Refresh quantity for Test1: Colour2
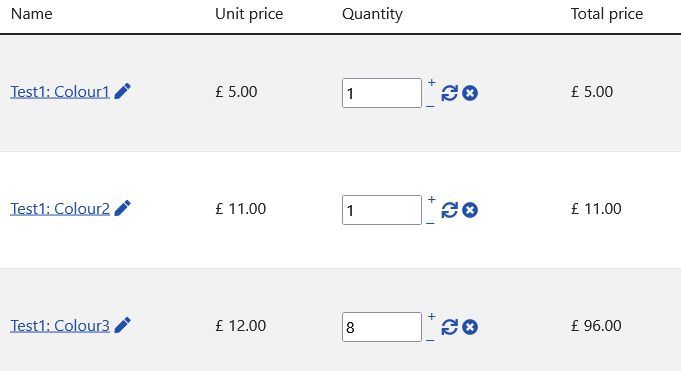 coord(450,210)
